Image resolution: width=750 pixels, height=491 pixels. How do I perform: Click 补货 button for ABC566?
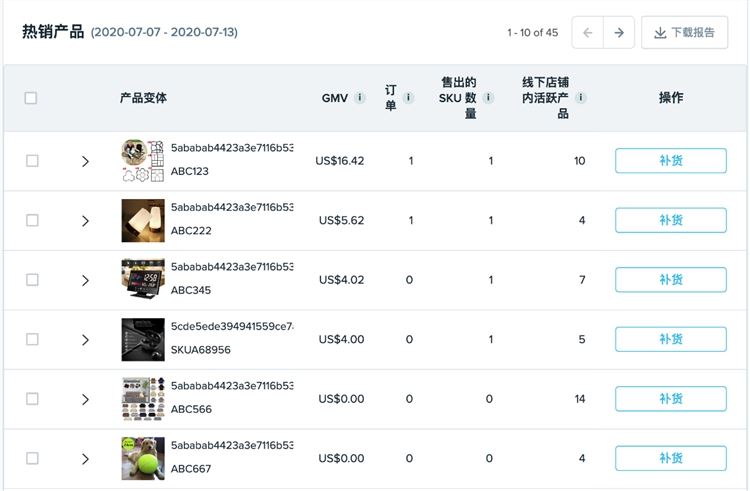pyautogui.click(x=671, y=399)
